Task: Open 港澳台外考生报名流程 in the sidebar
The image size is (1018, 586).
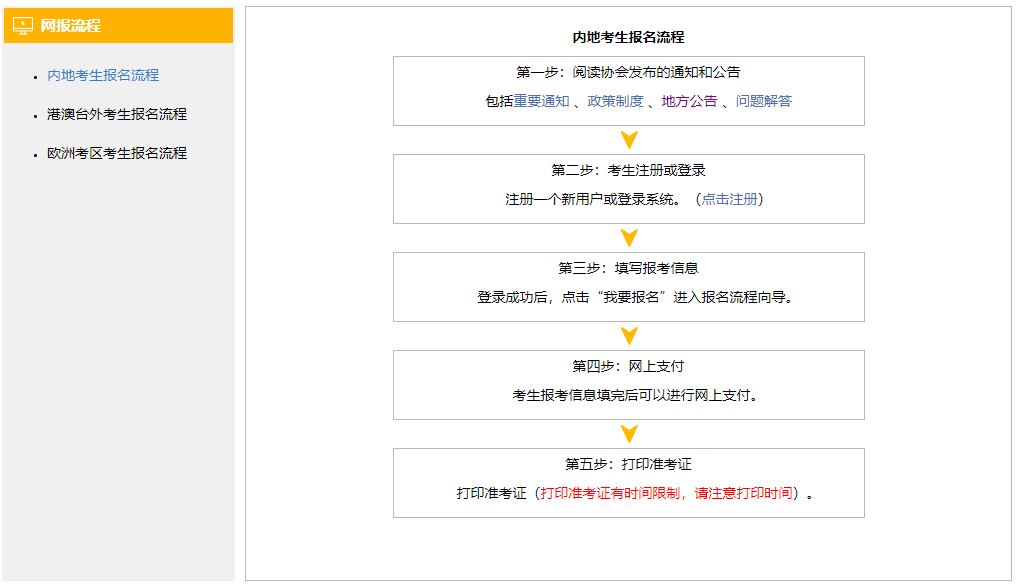Action: click(x=117, y=114)
